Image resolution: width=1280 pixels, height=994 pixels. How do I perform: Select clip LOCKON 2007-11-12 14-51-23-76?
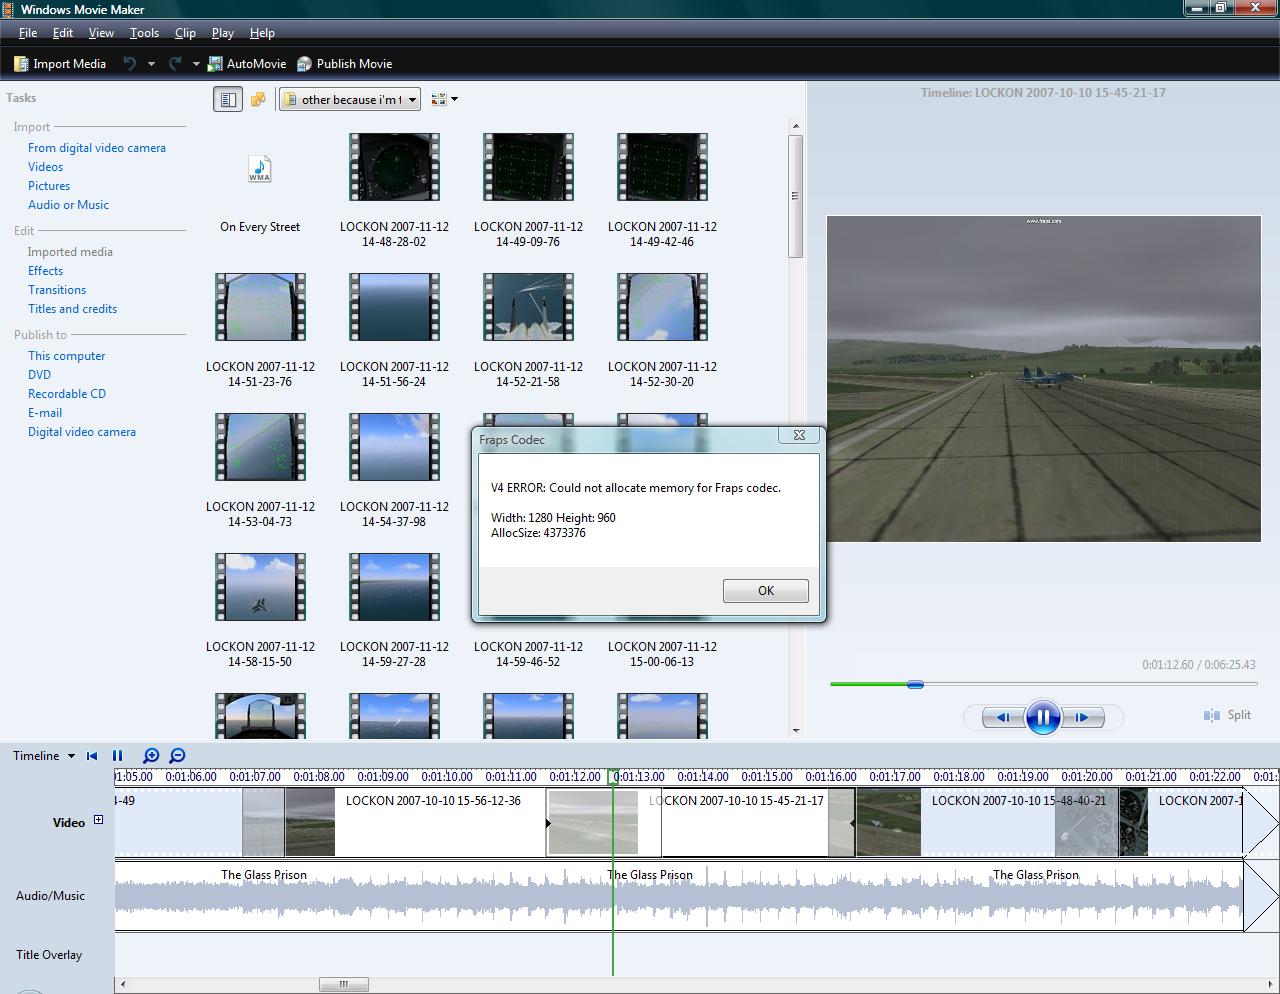260,330
